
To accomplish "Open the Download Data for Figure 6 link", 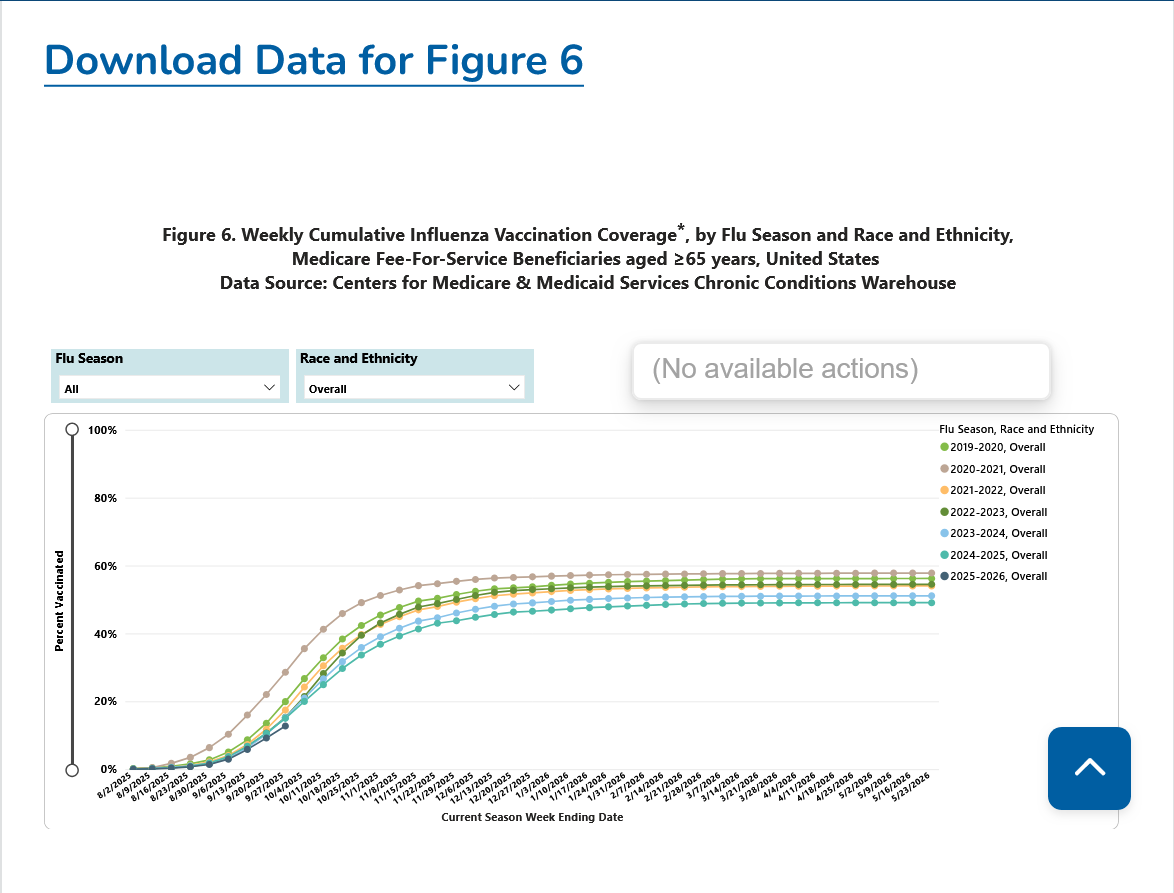I will 313,60.
